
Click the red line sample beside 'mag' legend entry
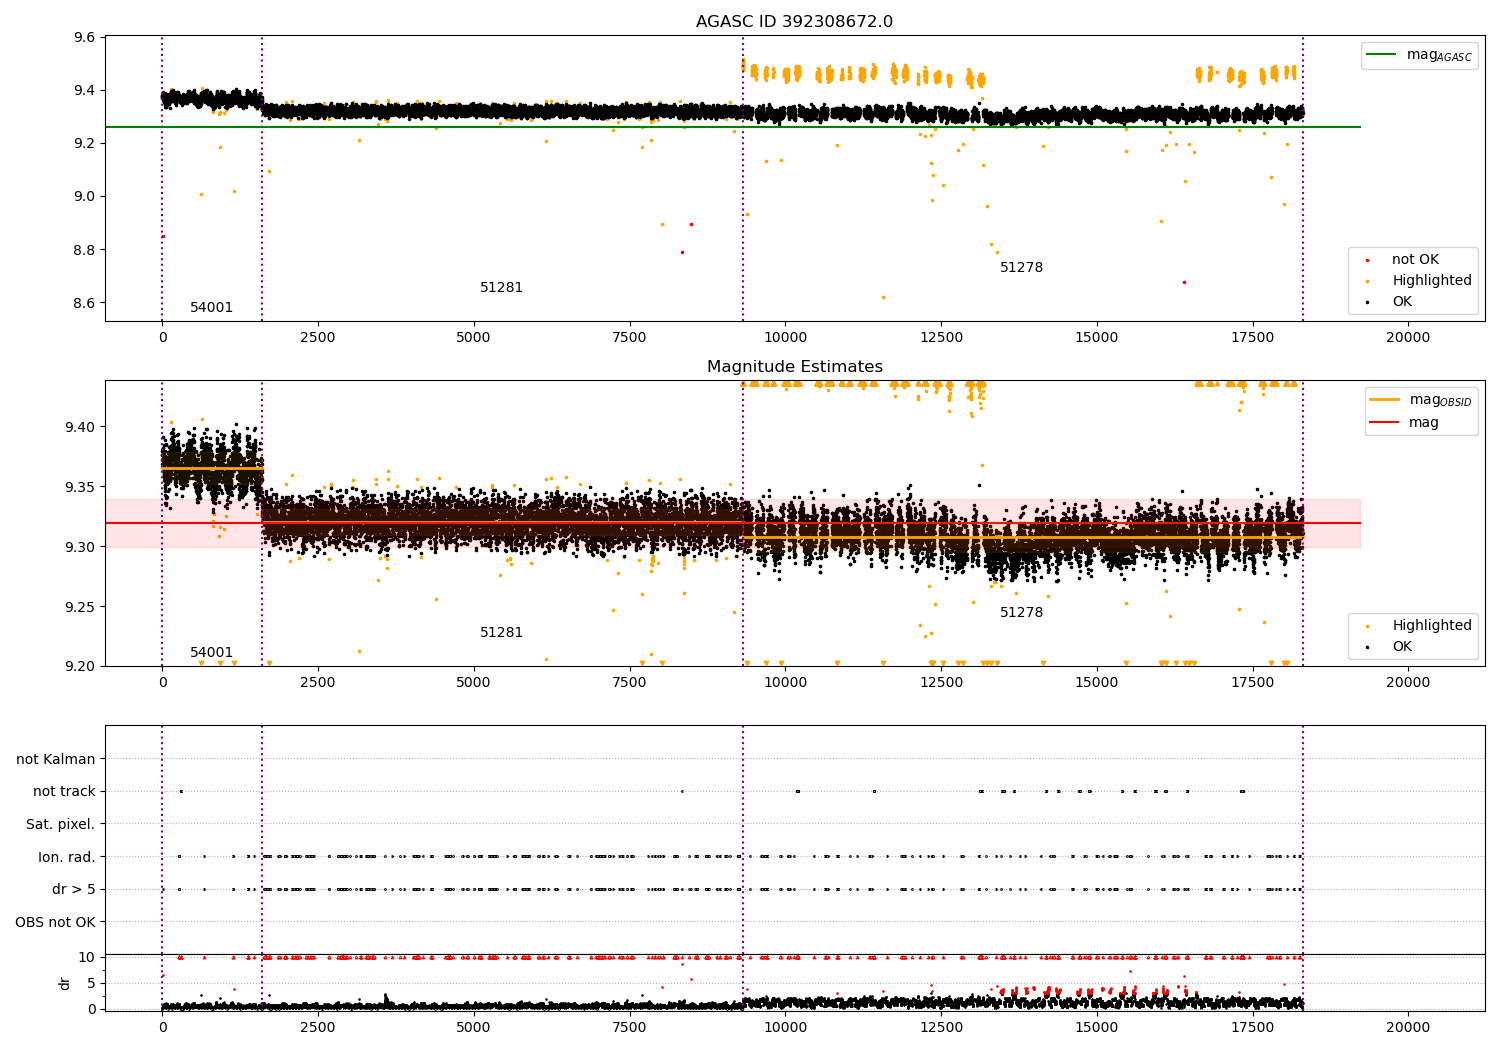coord(1384,422)
